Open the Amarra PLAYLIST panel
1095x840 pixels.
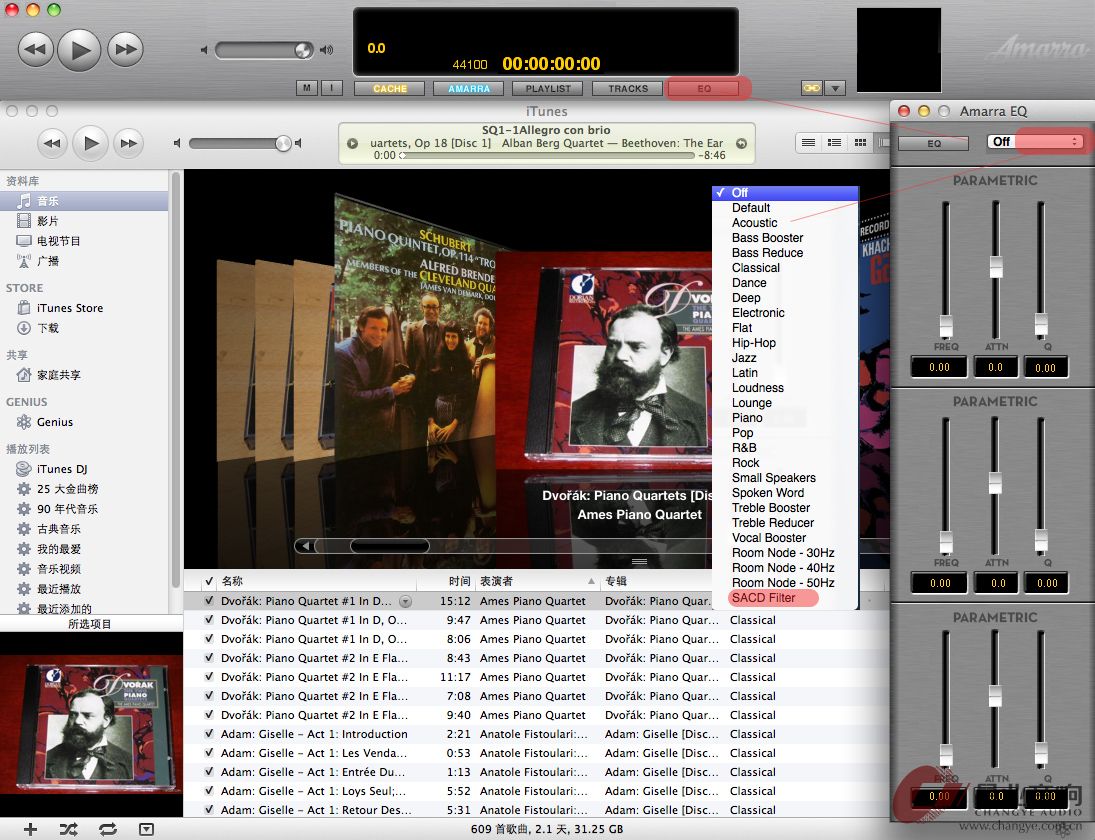coord(548,89)
